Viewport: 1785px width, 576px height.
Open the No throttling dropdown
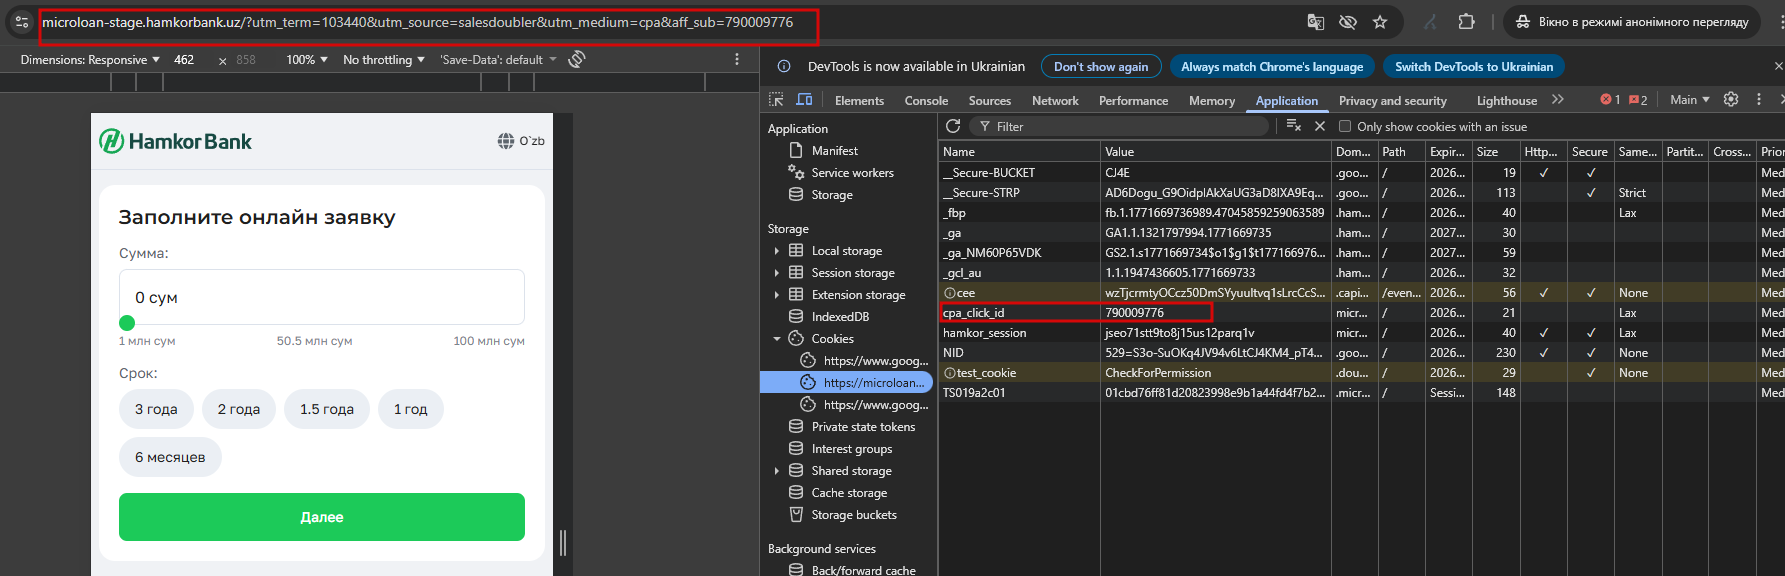[x=383, y=60]
